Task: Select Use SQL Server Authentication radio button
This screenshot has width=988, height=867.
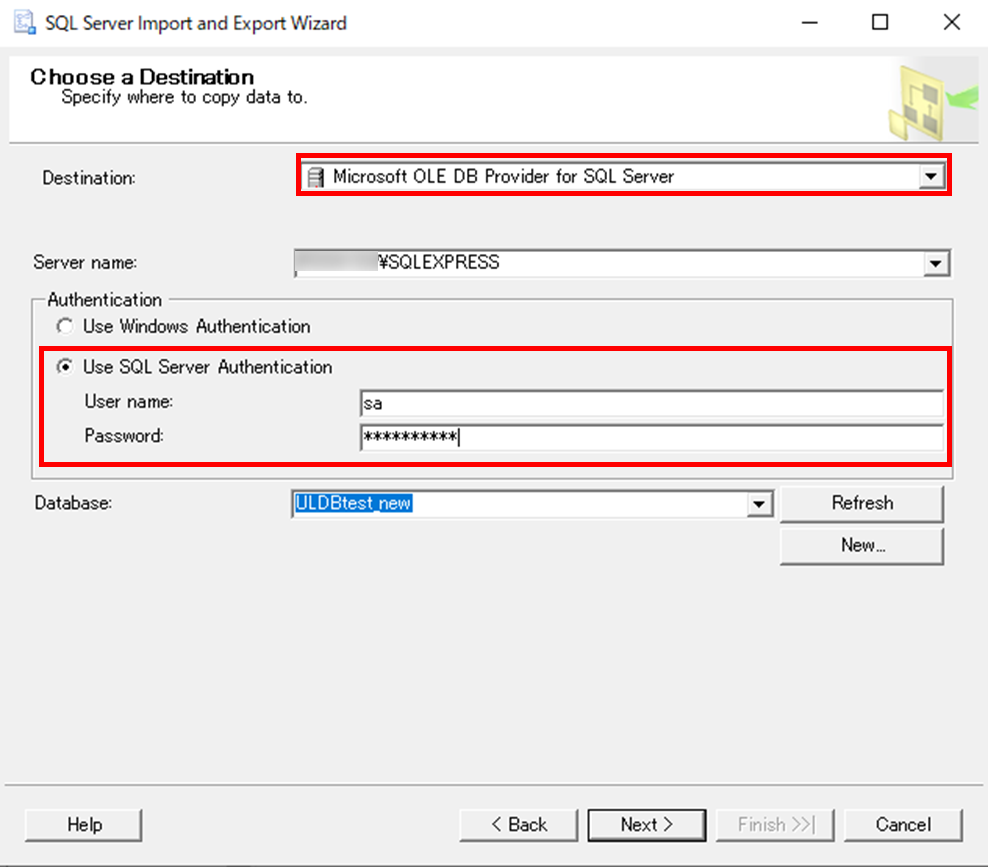Action: (64, 367)
